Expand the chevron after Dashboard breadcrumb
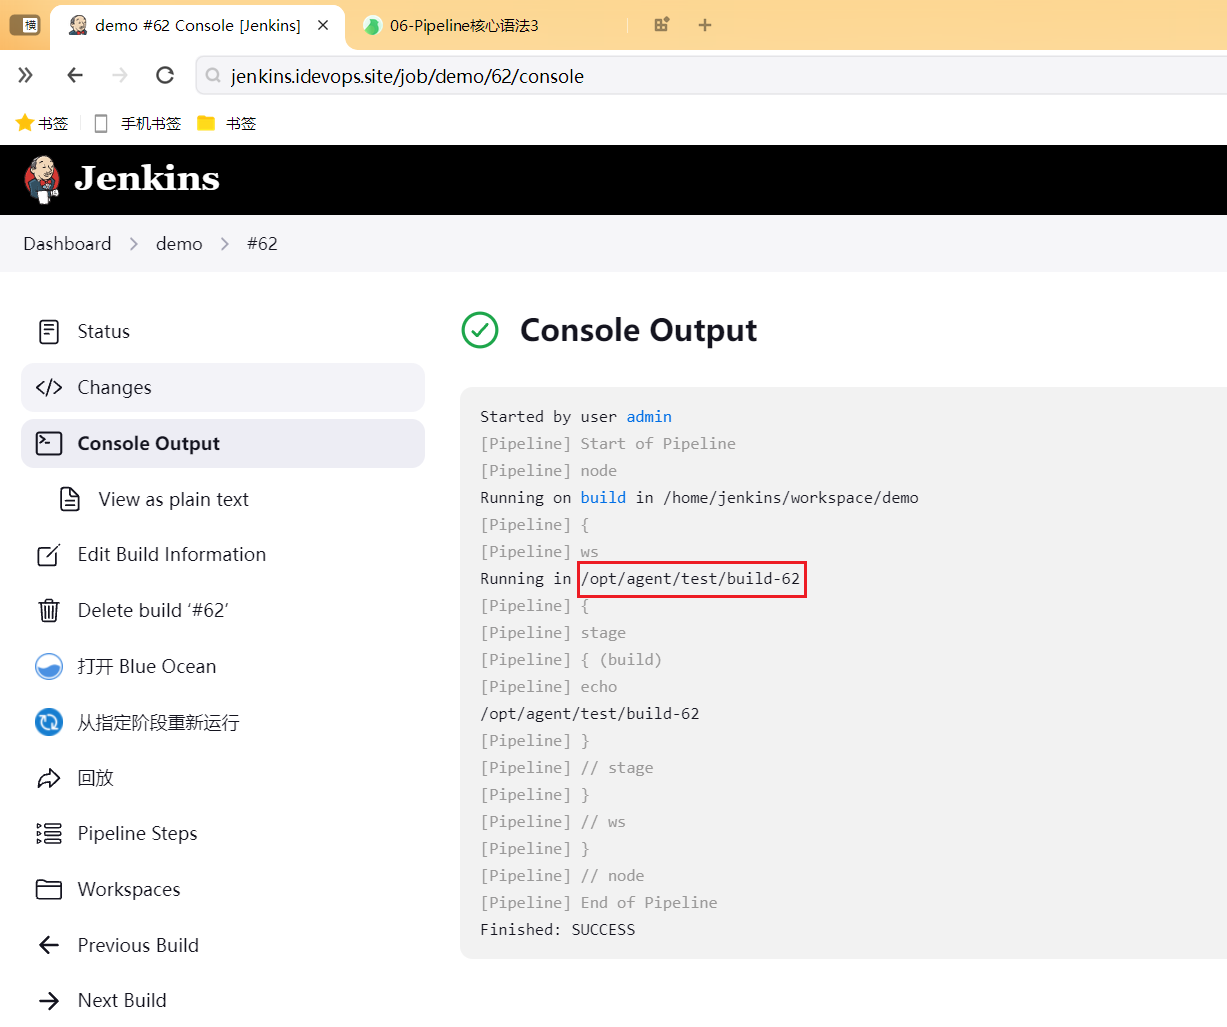1227x1027 pixels. click(x=134, y=244)
